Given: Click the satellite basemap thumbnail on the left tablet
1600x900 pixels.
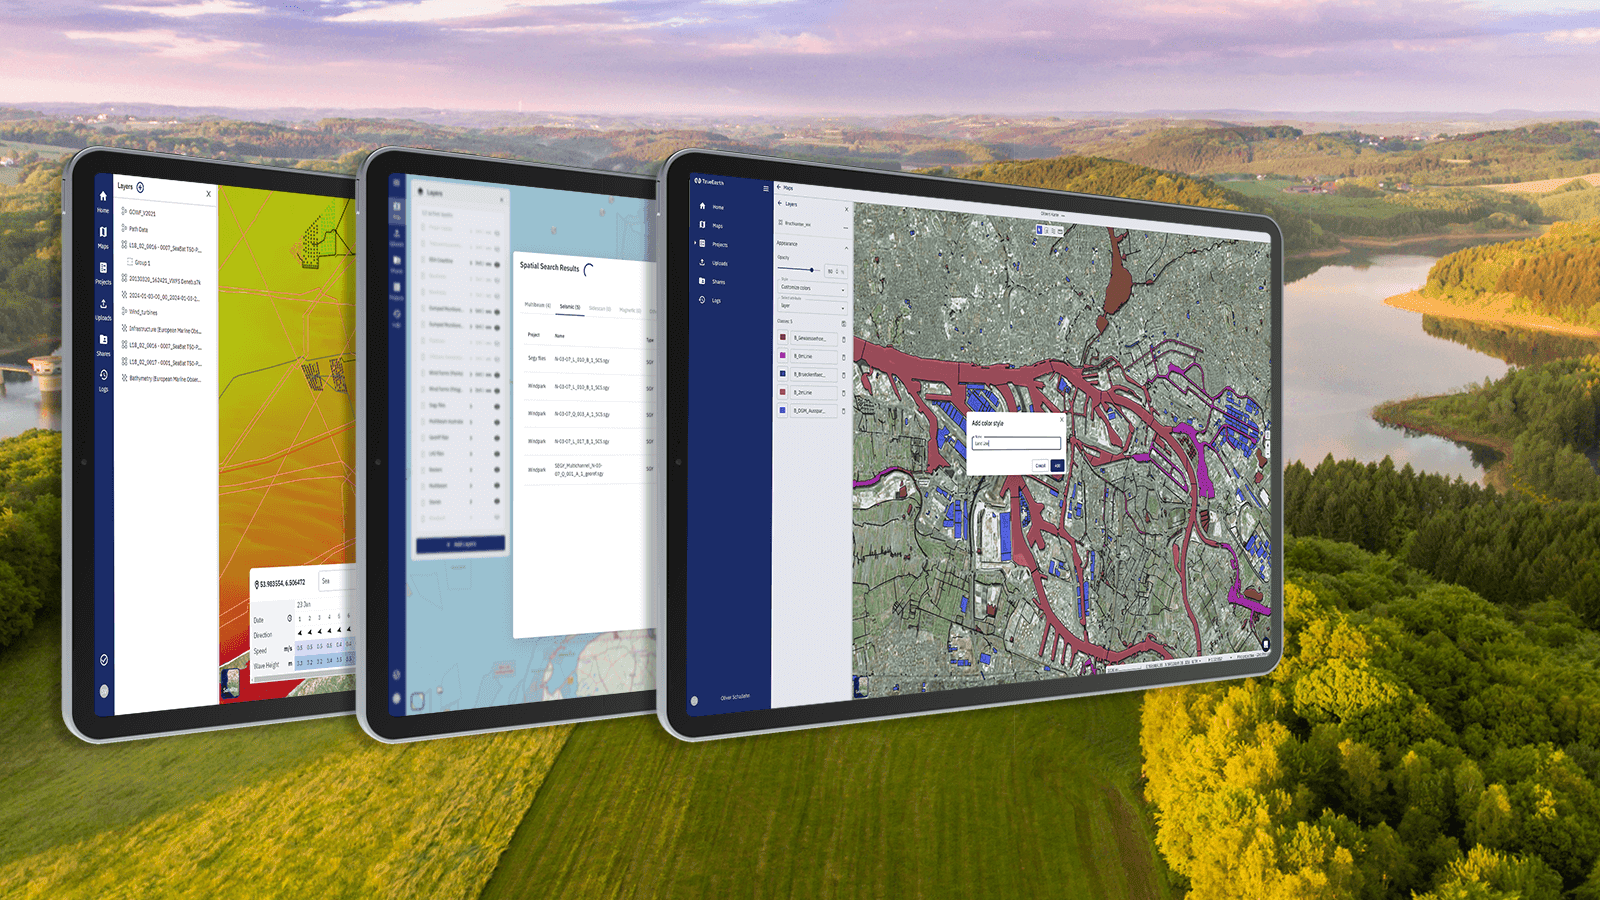Looking at the screenshot, I should click(230, 684).
